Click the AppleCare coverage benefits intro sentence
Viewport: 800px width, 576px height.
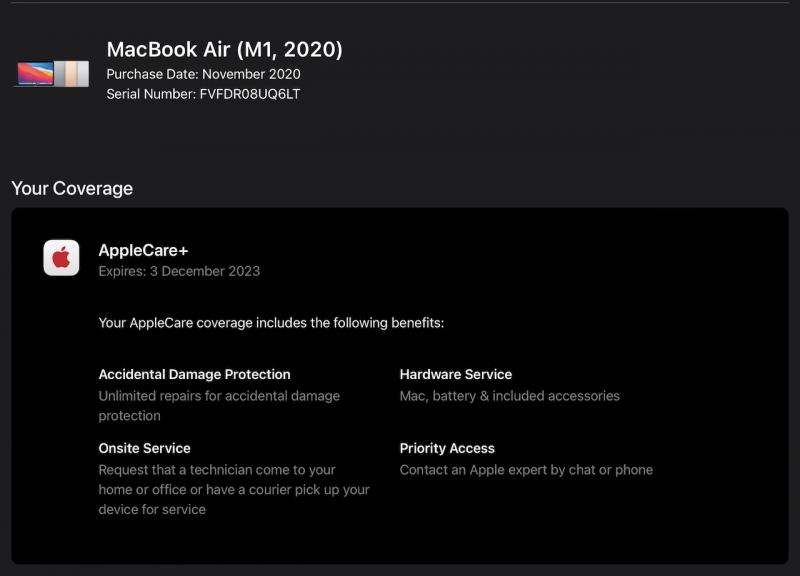click(x=271, y=322)
